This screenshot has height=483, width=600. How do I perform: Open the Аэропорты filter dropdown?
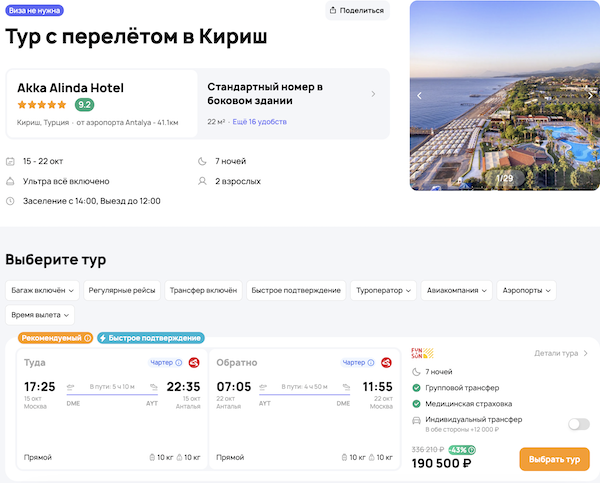(x=527, y=290)
